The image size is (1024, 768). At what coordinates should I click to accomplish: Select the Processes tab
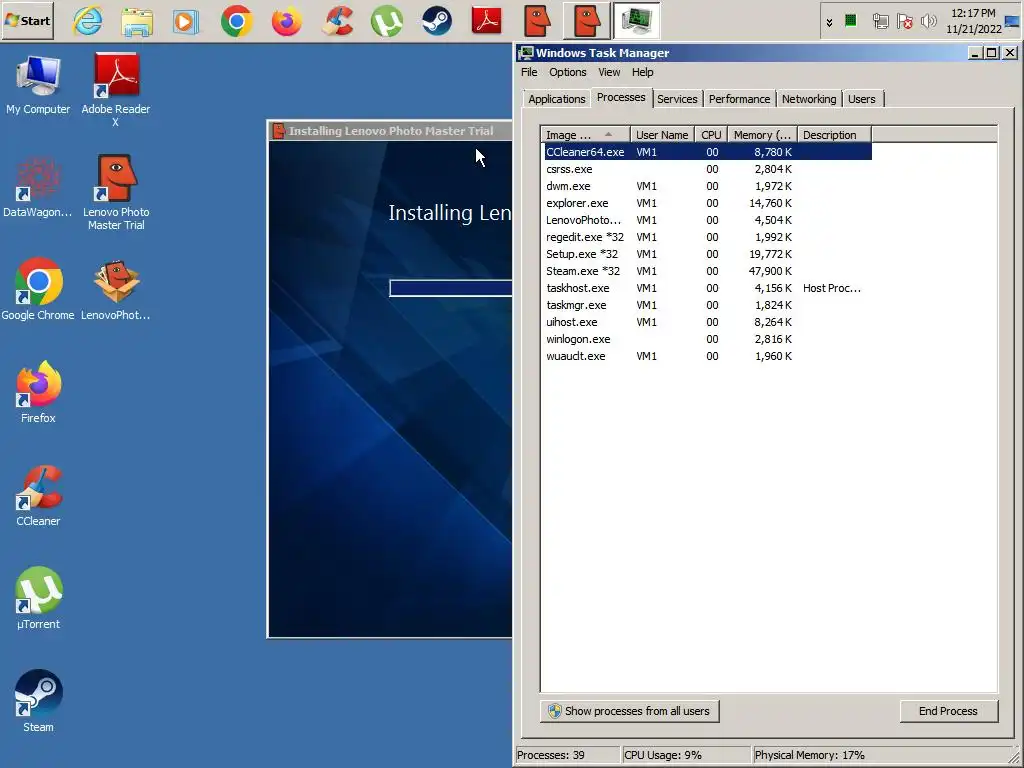pyautogui.click(x=621, y=97)
